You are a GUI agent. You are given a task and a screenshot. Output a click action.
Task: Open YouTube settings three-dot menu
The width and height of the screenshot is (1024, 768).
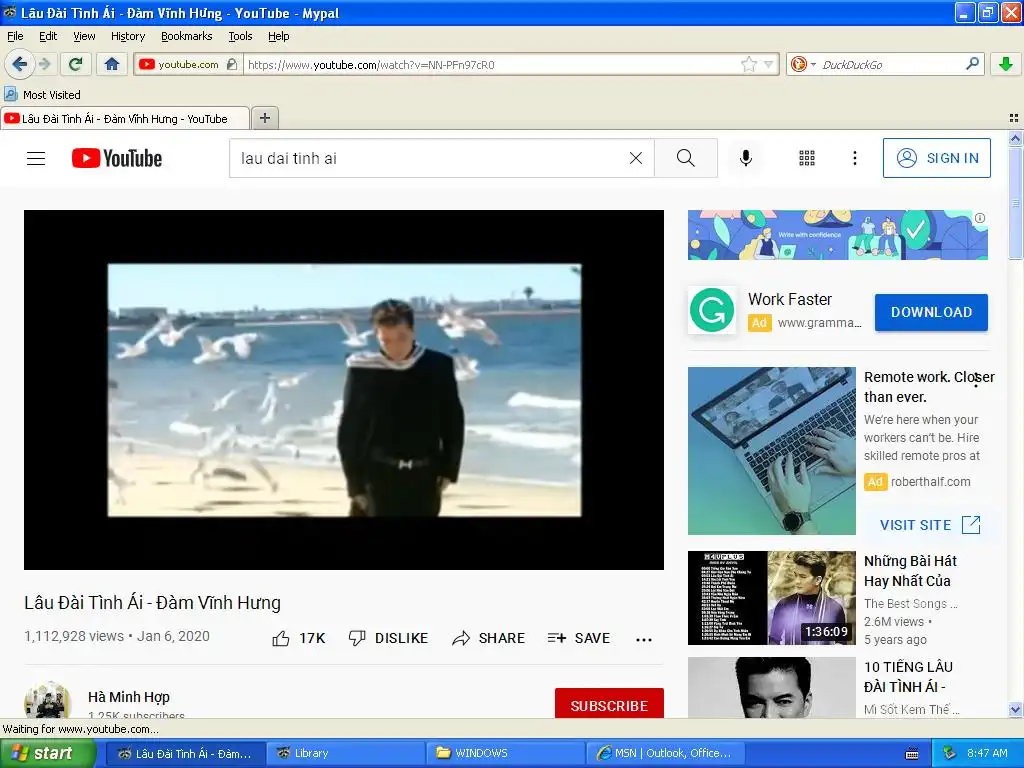point(855,158)
